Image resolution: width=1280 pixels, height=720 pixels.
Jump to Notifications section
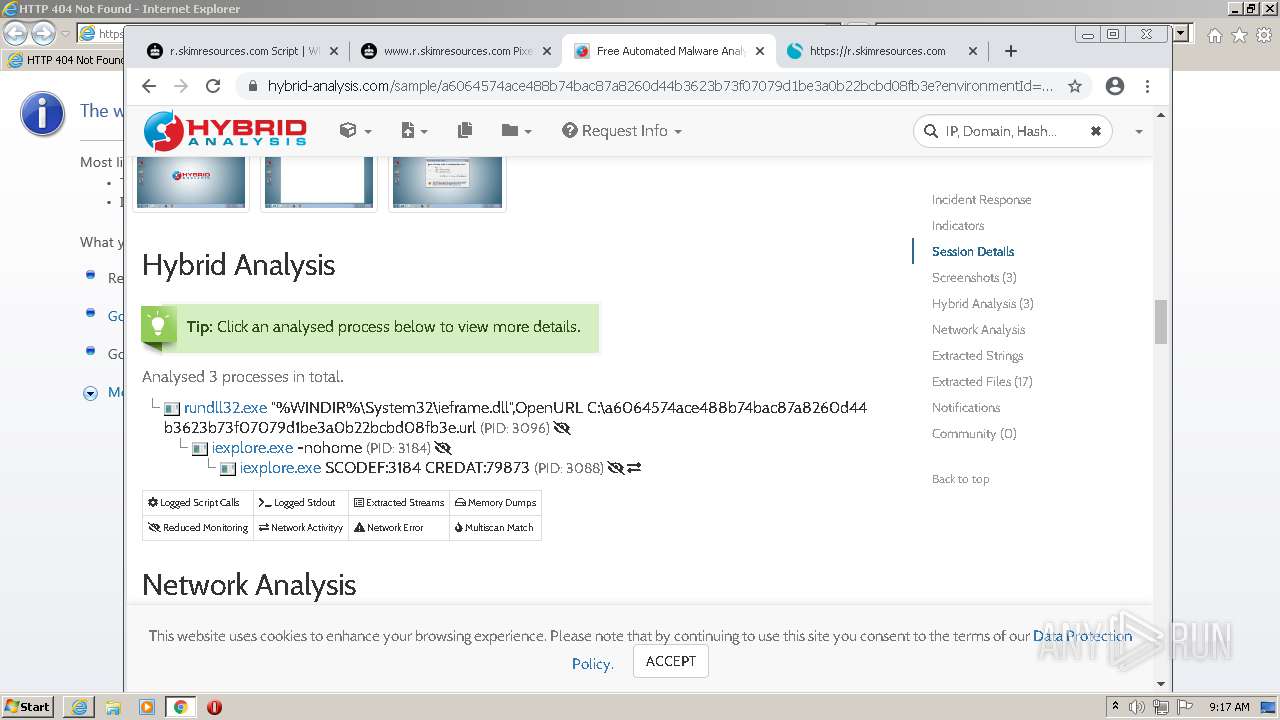tap(966, 408)
